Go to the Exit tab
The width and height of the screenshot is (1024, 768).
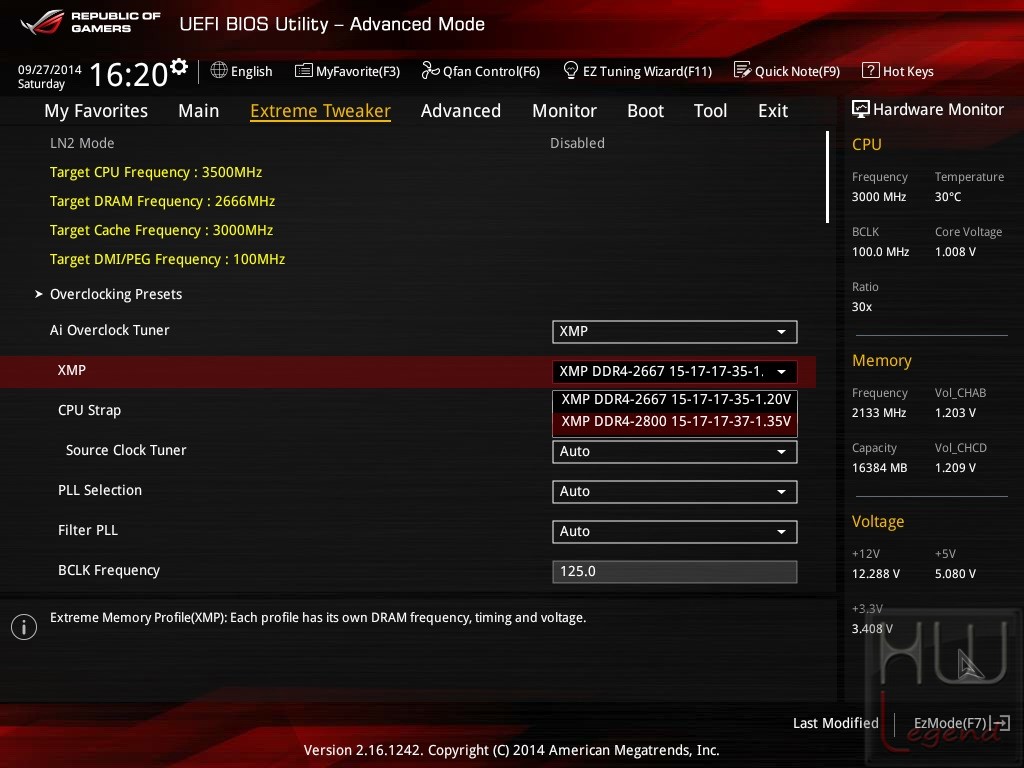click(x=773, y=111)
